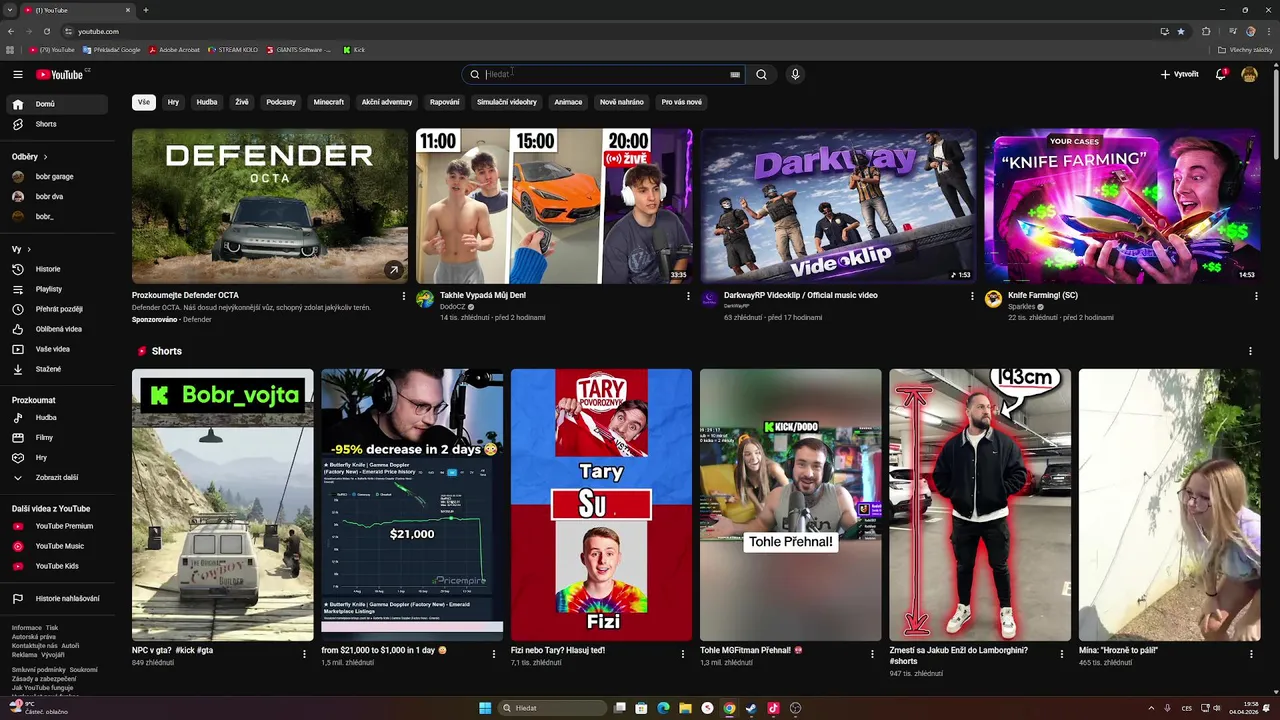Open the Kick bookmark in bookmarks bar
This screenshot has height=720, width=1280.
(354, 49)
